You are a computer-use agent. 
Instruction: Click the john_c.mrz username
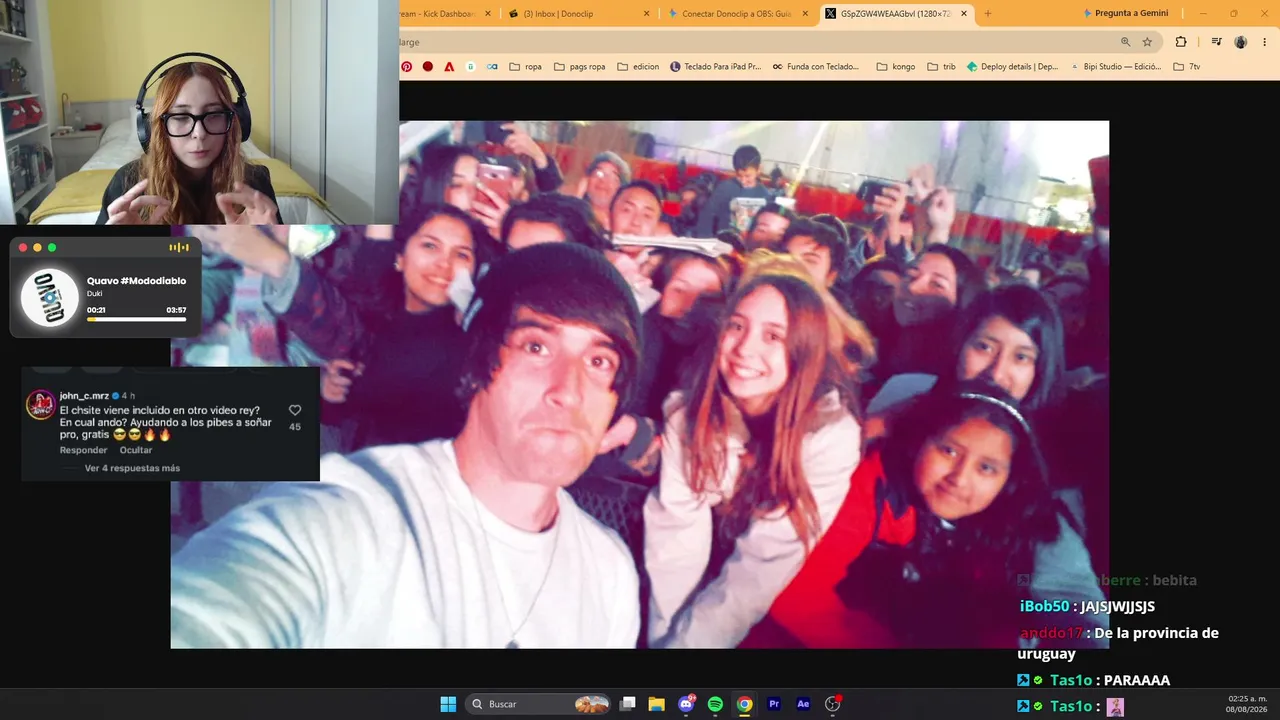(84, 396)
